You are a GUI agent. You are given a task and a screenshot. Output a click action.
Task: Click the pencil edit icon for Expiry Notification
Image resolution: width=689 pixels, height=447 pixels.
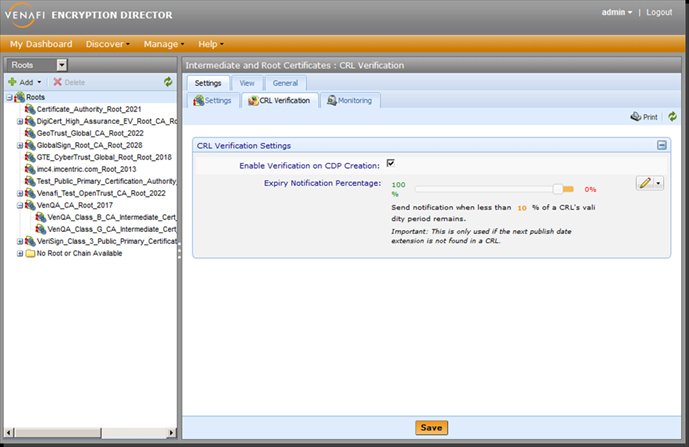(645, 183)
